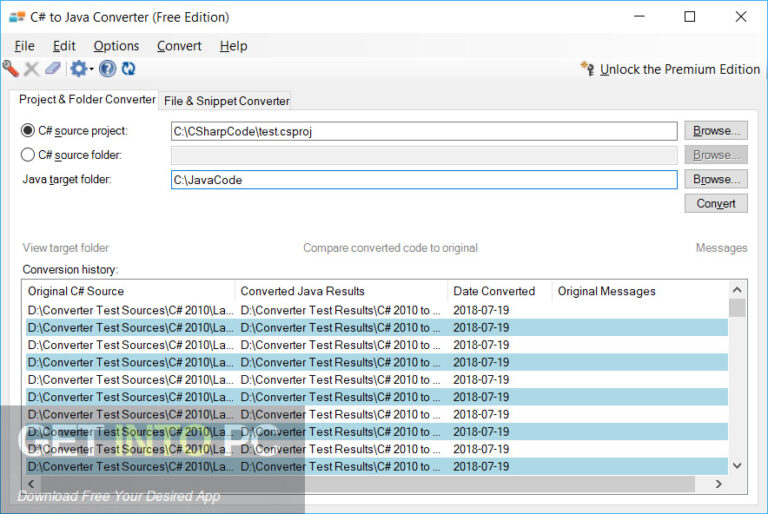
Task: Browse for the C# source project
Action: (716, 131)
